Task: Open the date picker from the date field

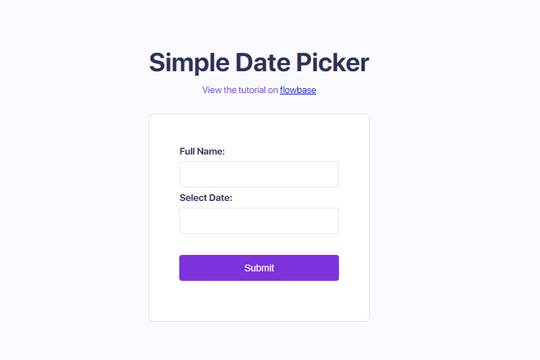Action: [259, 220]
